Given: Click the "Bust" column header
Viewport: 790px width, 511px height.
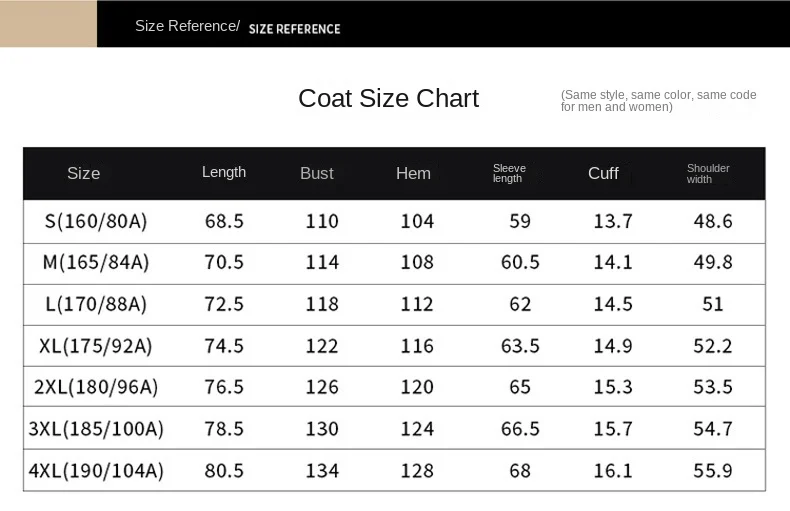Looking at the screenshot, I should tap(317, 173).
